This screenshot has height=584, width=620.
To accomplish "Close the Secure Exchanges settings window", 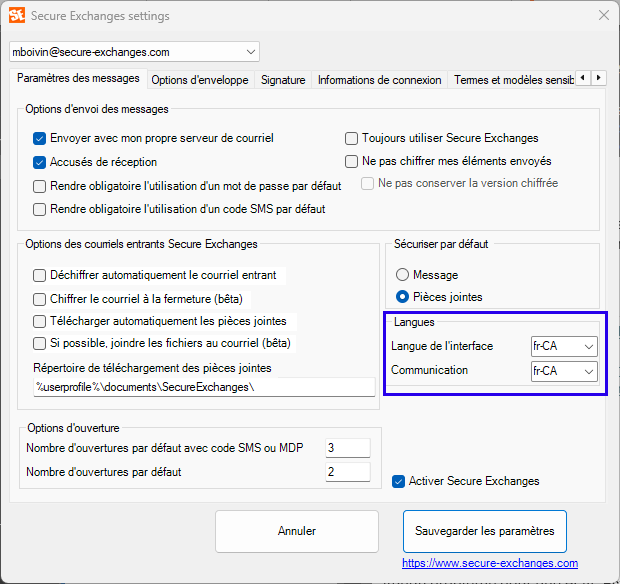I will click(x=603, y=15).
